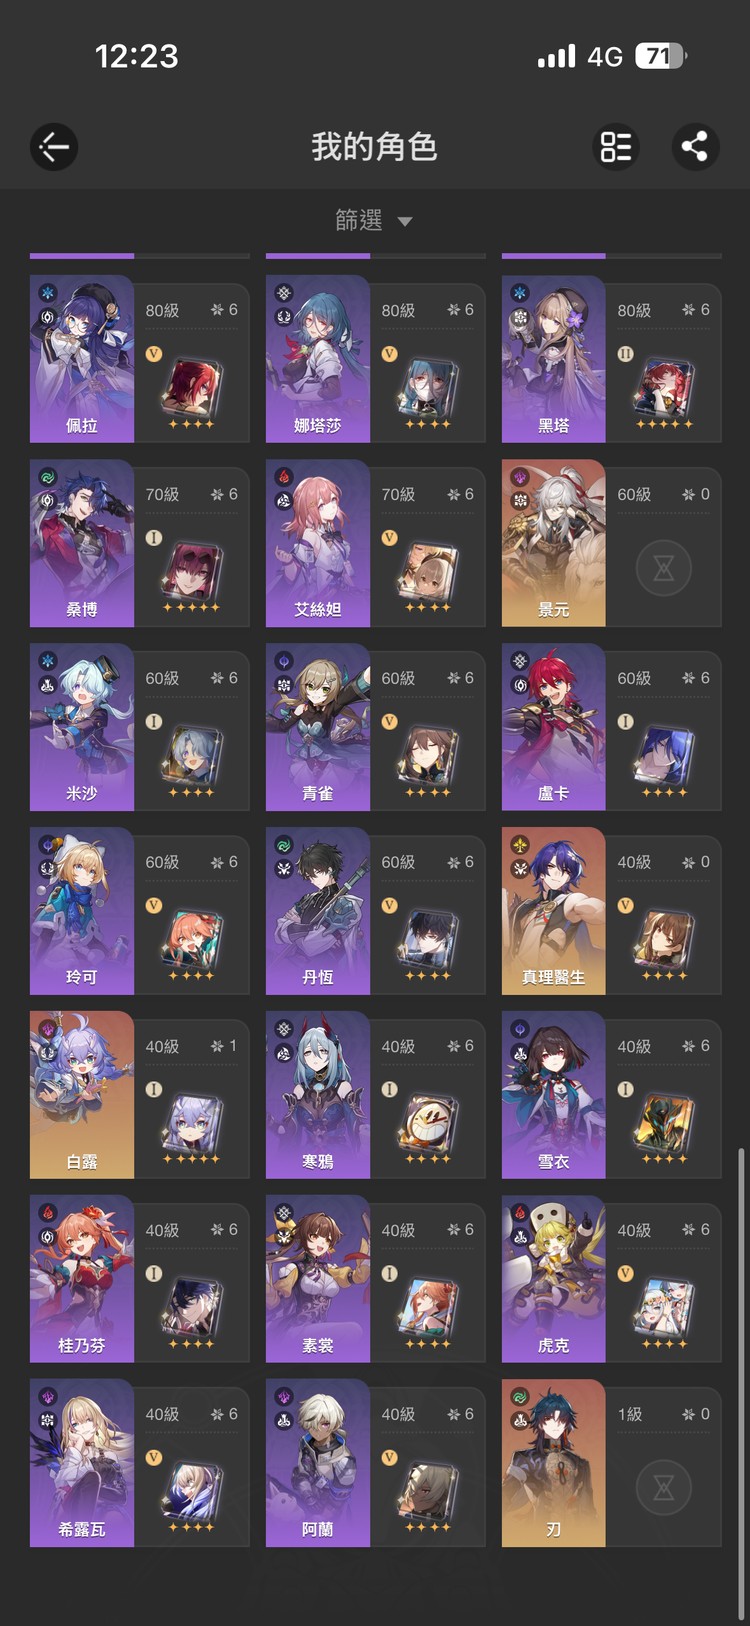Open 桂乃芬 character card
The image size is (750, 1626).
[x=82, y=1279]
